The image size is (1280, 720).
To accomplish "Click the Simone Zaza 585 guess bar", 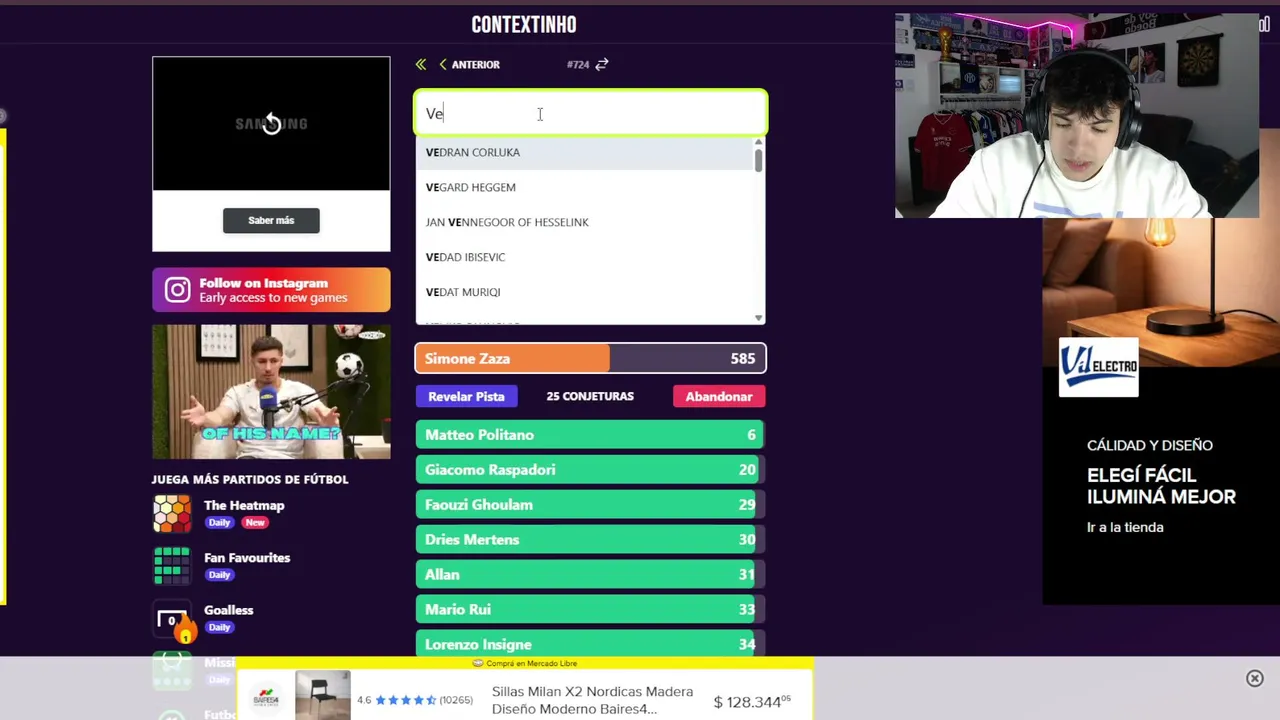I will click(x=591, y=358).
